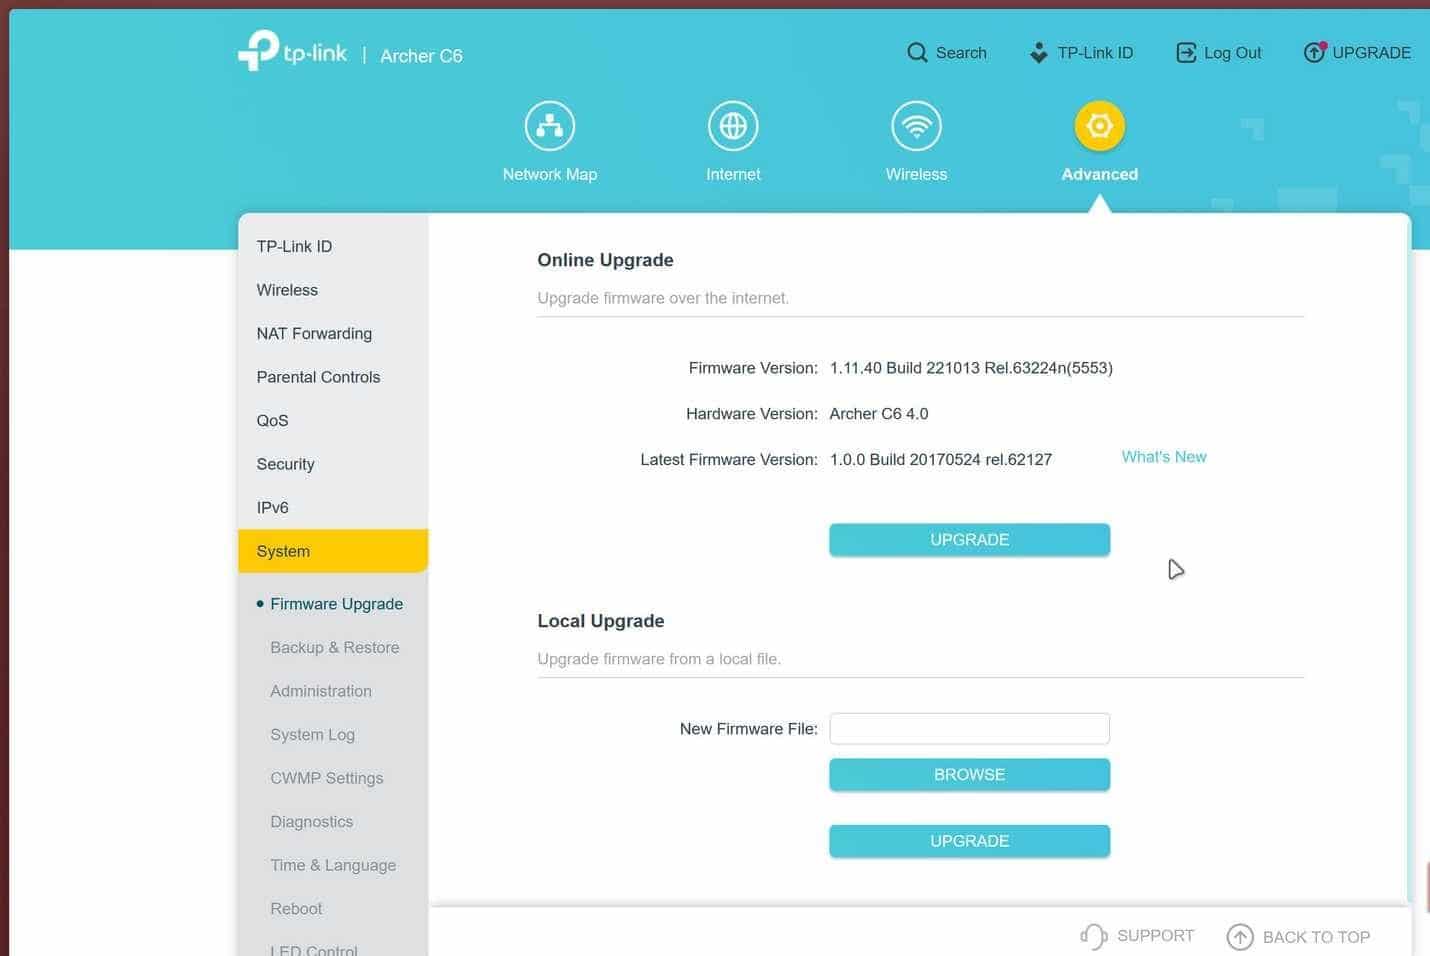Image resolution: width=1430 pixels, height=956 pixels.
Task: Open System Log page
Action: [x=312, y=734]
